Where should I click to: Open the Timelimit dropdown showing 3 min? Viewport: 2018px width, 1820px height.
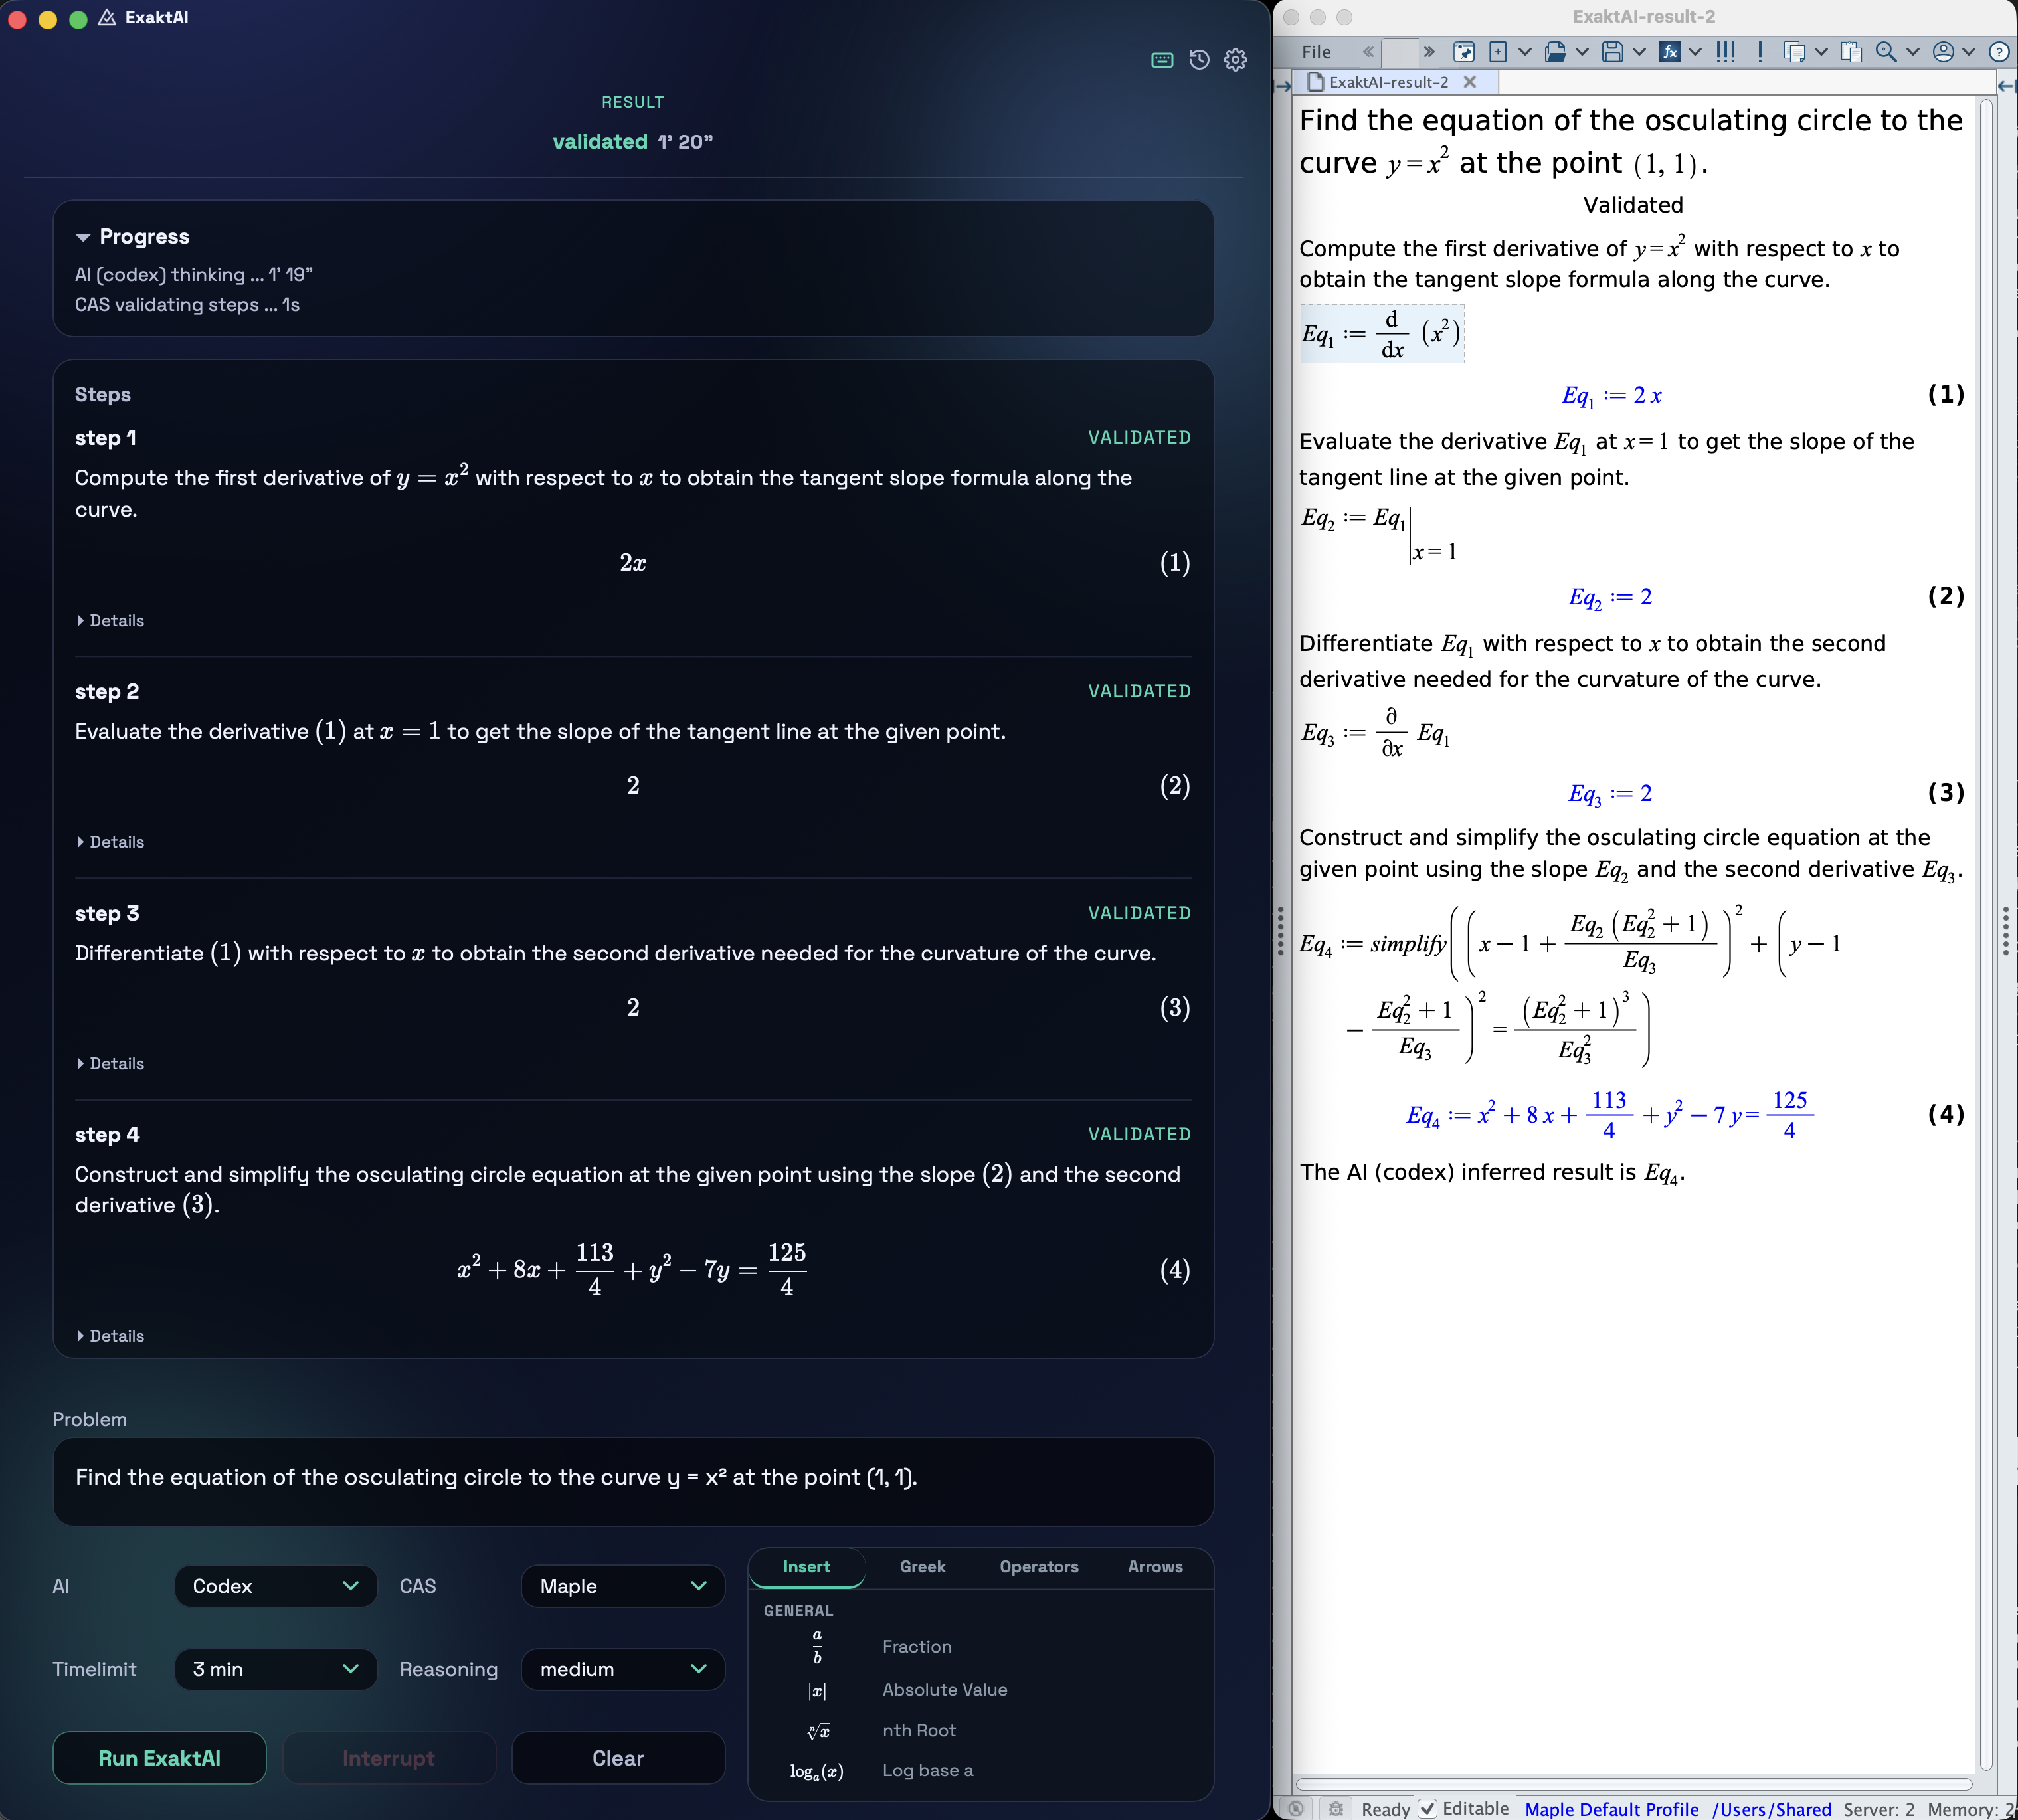pyautogui.click(x=276, y=1669)
